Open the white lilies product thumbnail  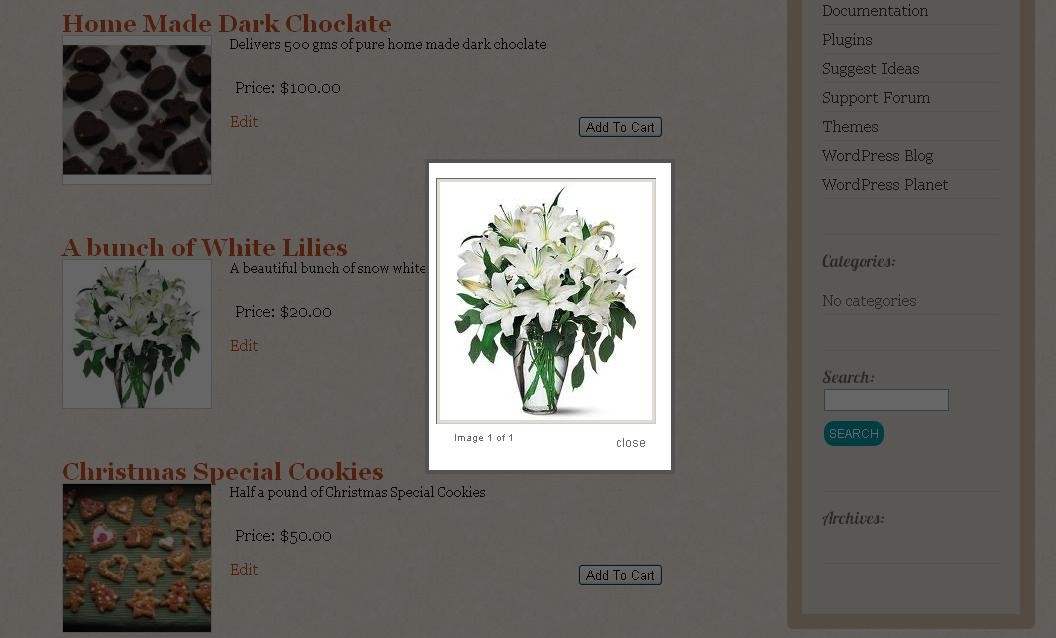(137, 334)
